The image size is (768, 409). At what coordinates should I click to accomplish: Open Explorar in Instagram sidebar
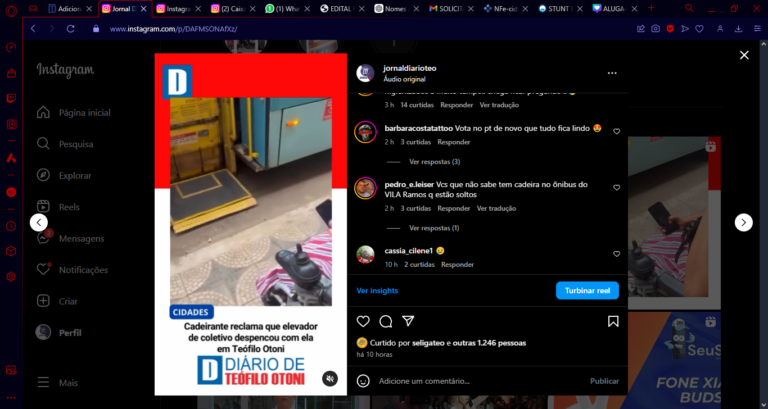coord(64,175)
